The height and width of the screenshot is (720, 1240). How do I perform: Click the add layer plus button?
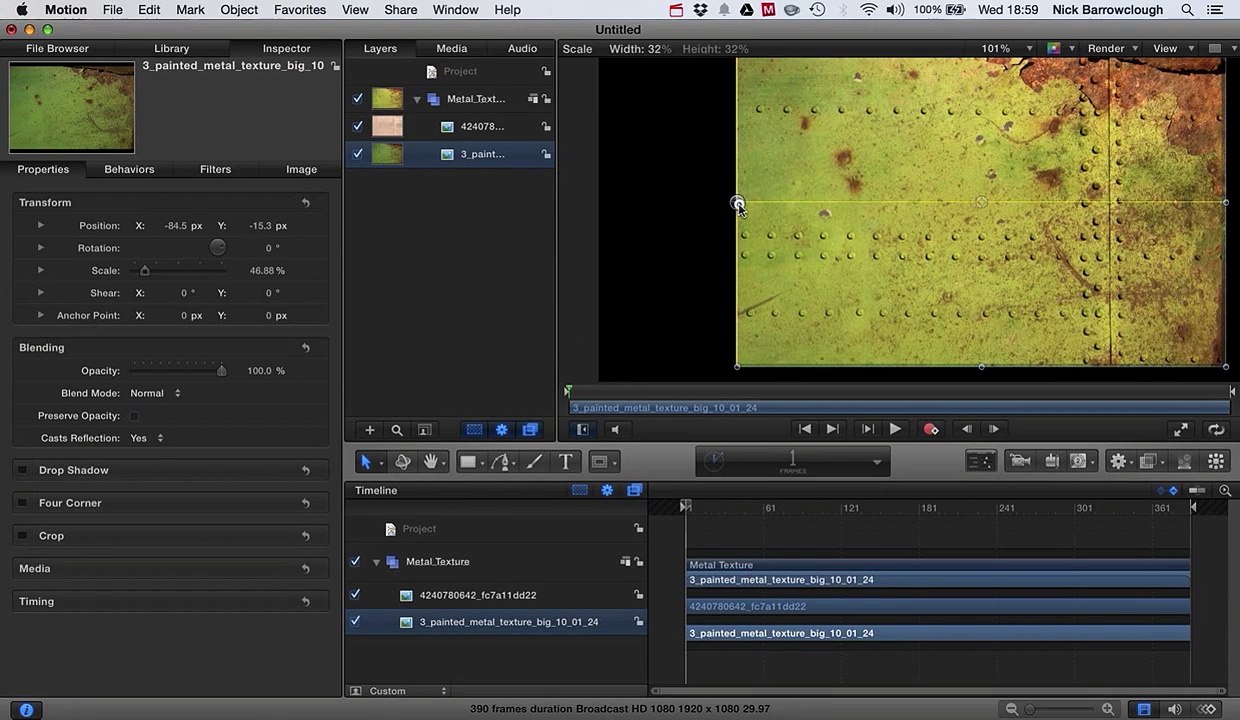point(369,430)
